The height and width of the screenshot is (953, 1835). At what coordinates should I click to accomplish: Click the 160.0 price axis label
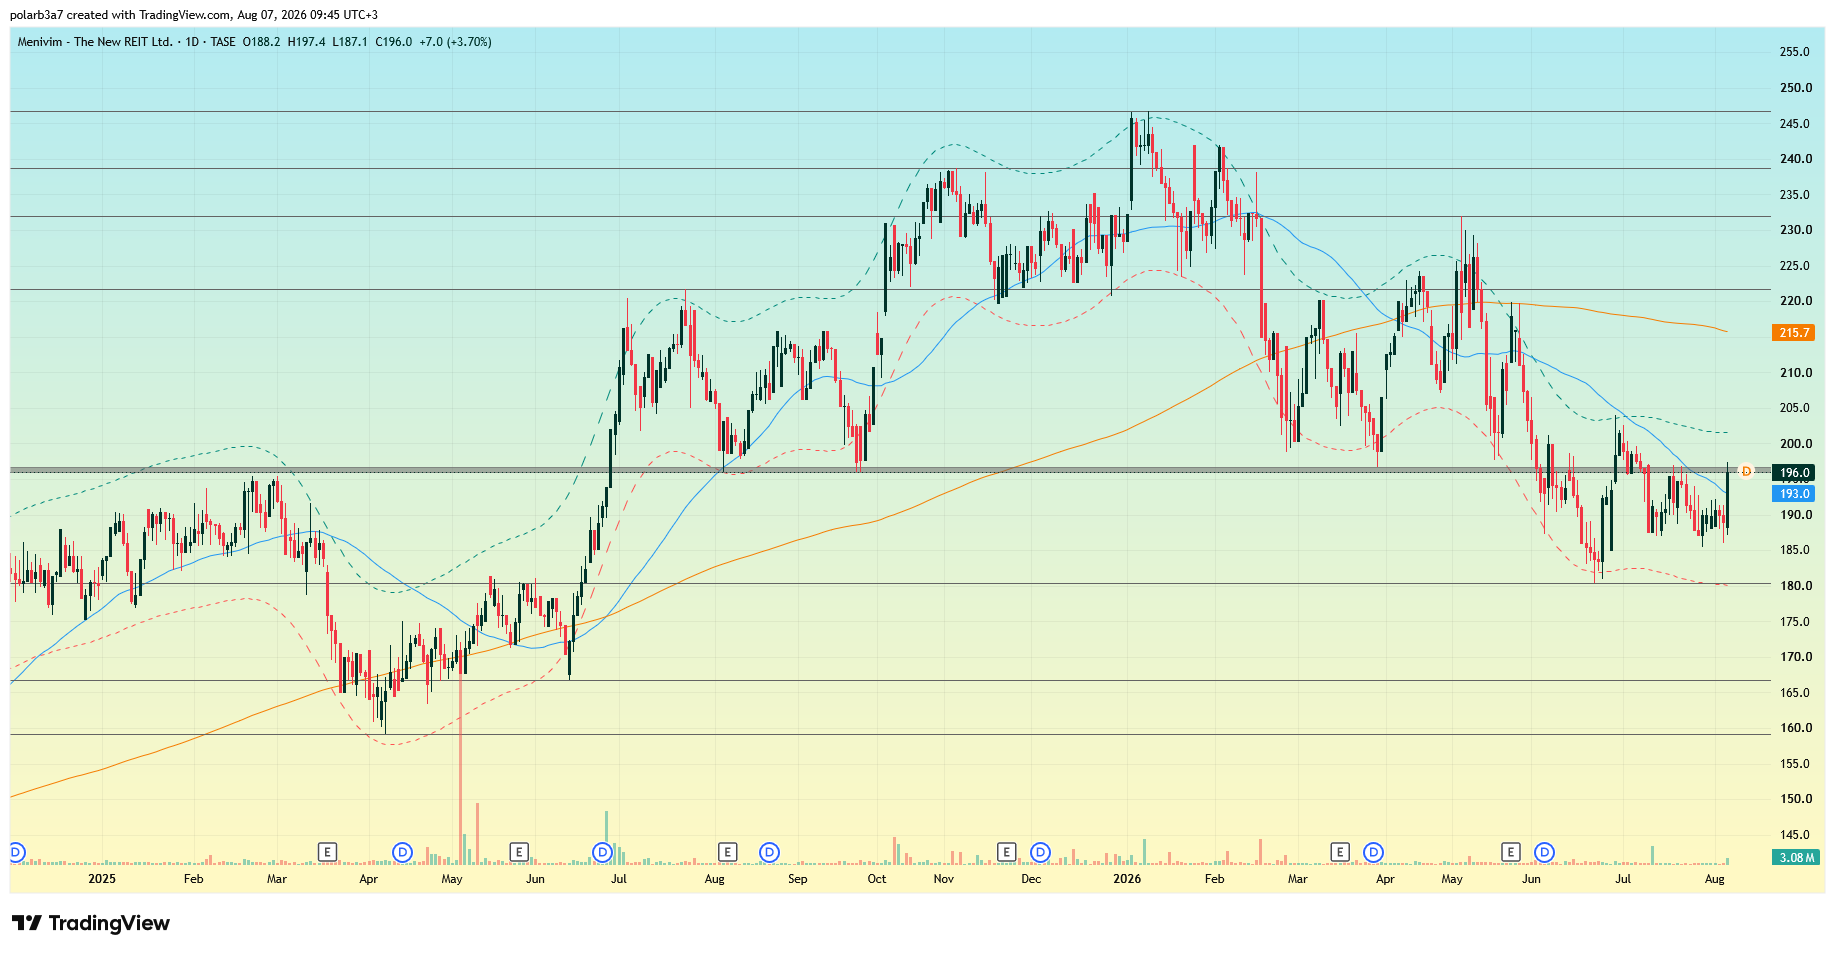pyautogui.click(x=1795, y=728)
